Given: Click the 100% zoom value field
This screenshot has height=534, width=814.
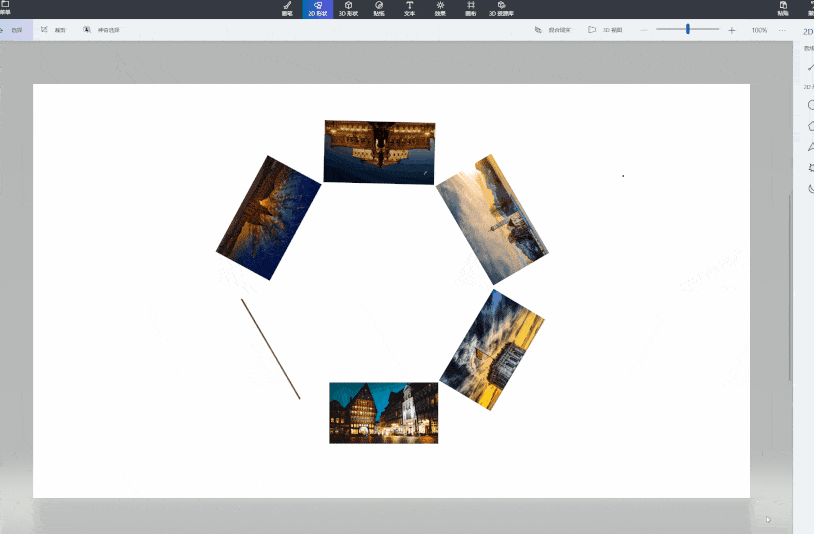Looking at the screenshot, I should tap(759, 30).
